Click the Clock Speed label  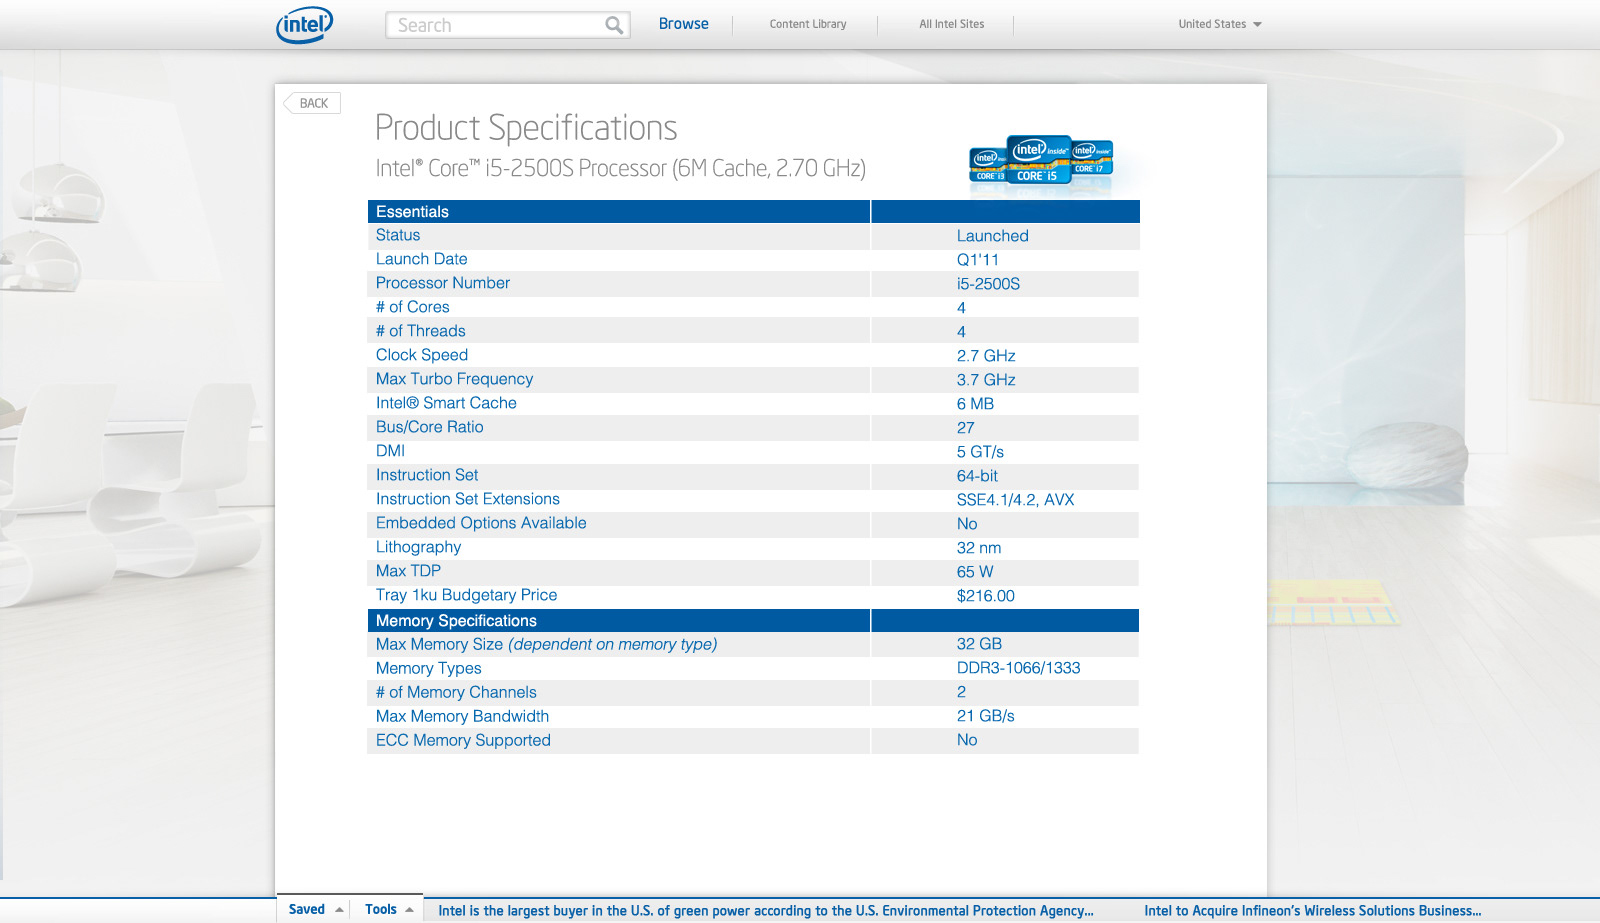click(422, 355)
